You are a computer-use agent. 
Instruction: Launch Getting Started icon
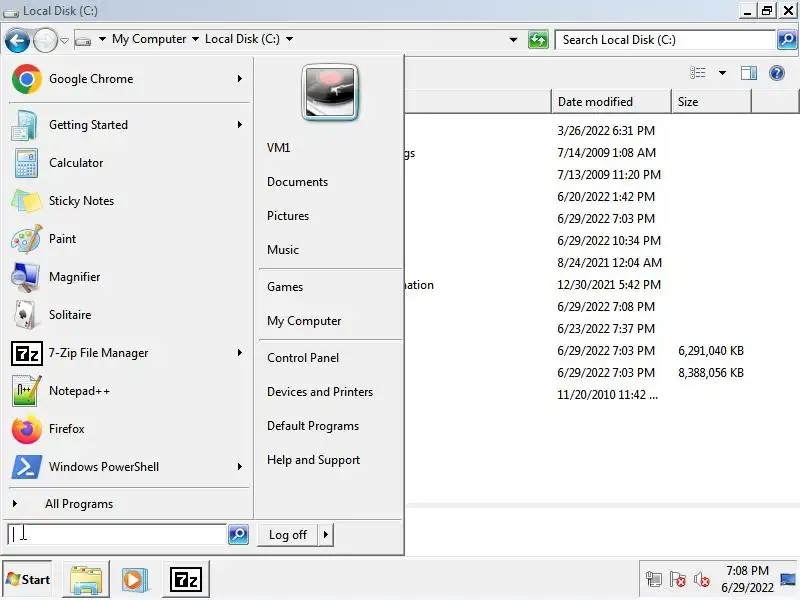(24, 125)
